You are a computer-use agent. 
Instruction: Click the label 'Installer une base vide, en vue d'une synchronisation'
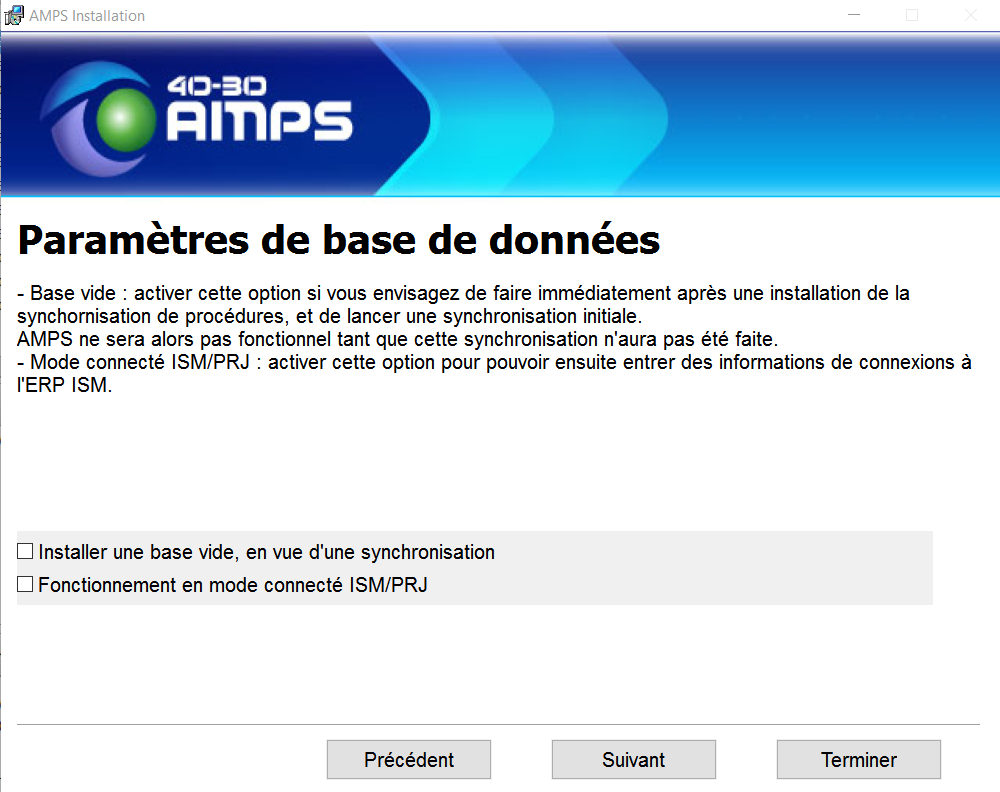tap(266, 552)
